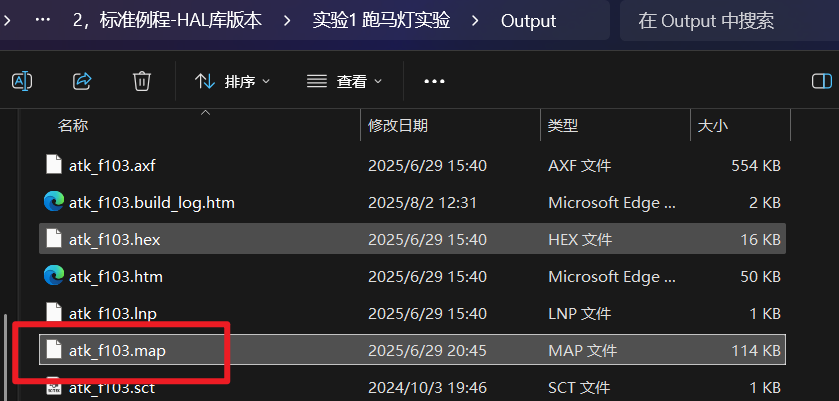Click the Rename toolbar icon
The image size is (839, 401).
(22, 81)
